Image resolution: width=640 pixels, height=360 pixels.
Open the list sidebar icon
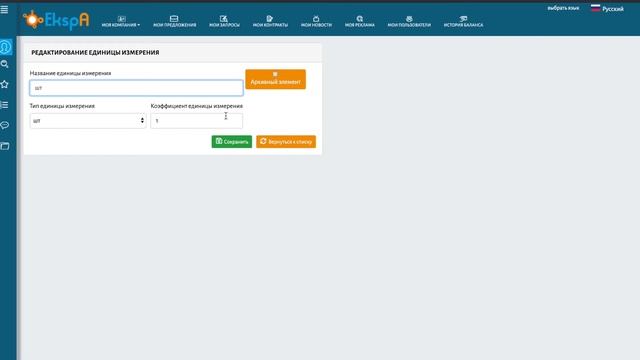click(x=4, y=105)
